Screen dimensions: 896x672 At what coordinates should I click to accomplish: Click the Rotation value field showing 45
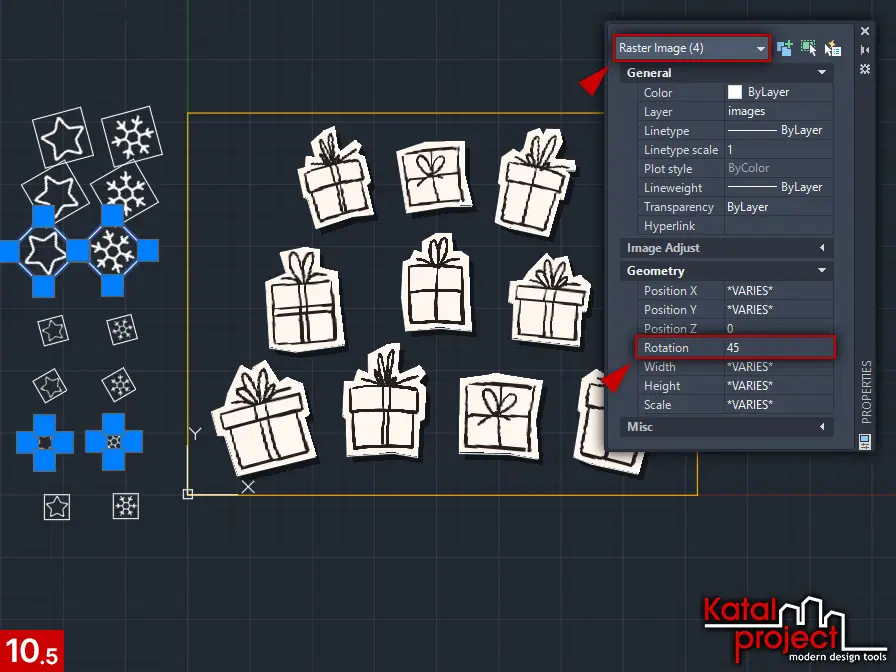pyautogui.click(x=778, y=348)
